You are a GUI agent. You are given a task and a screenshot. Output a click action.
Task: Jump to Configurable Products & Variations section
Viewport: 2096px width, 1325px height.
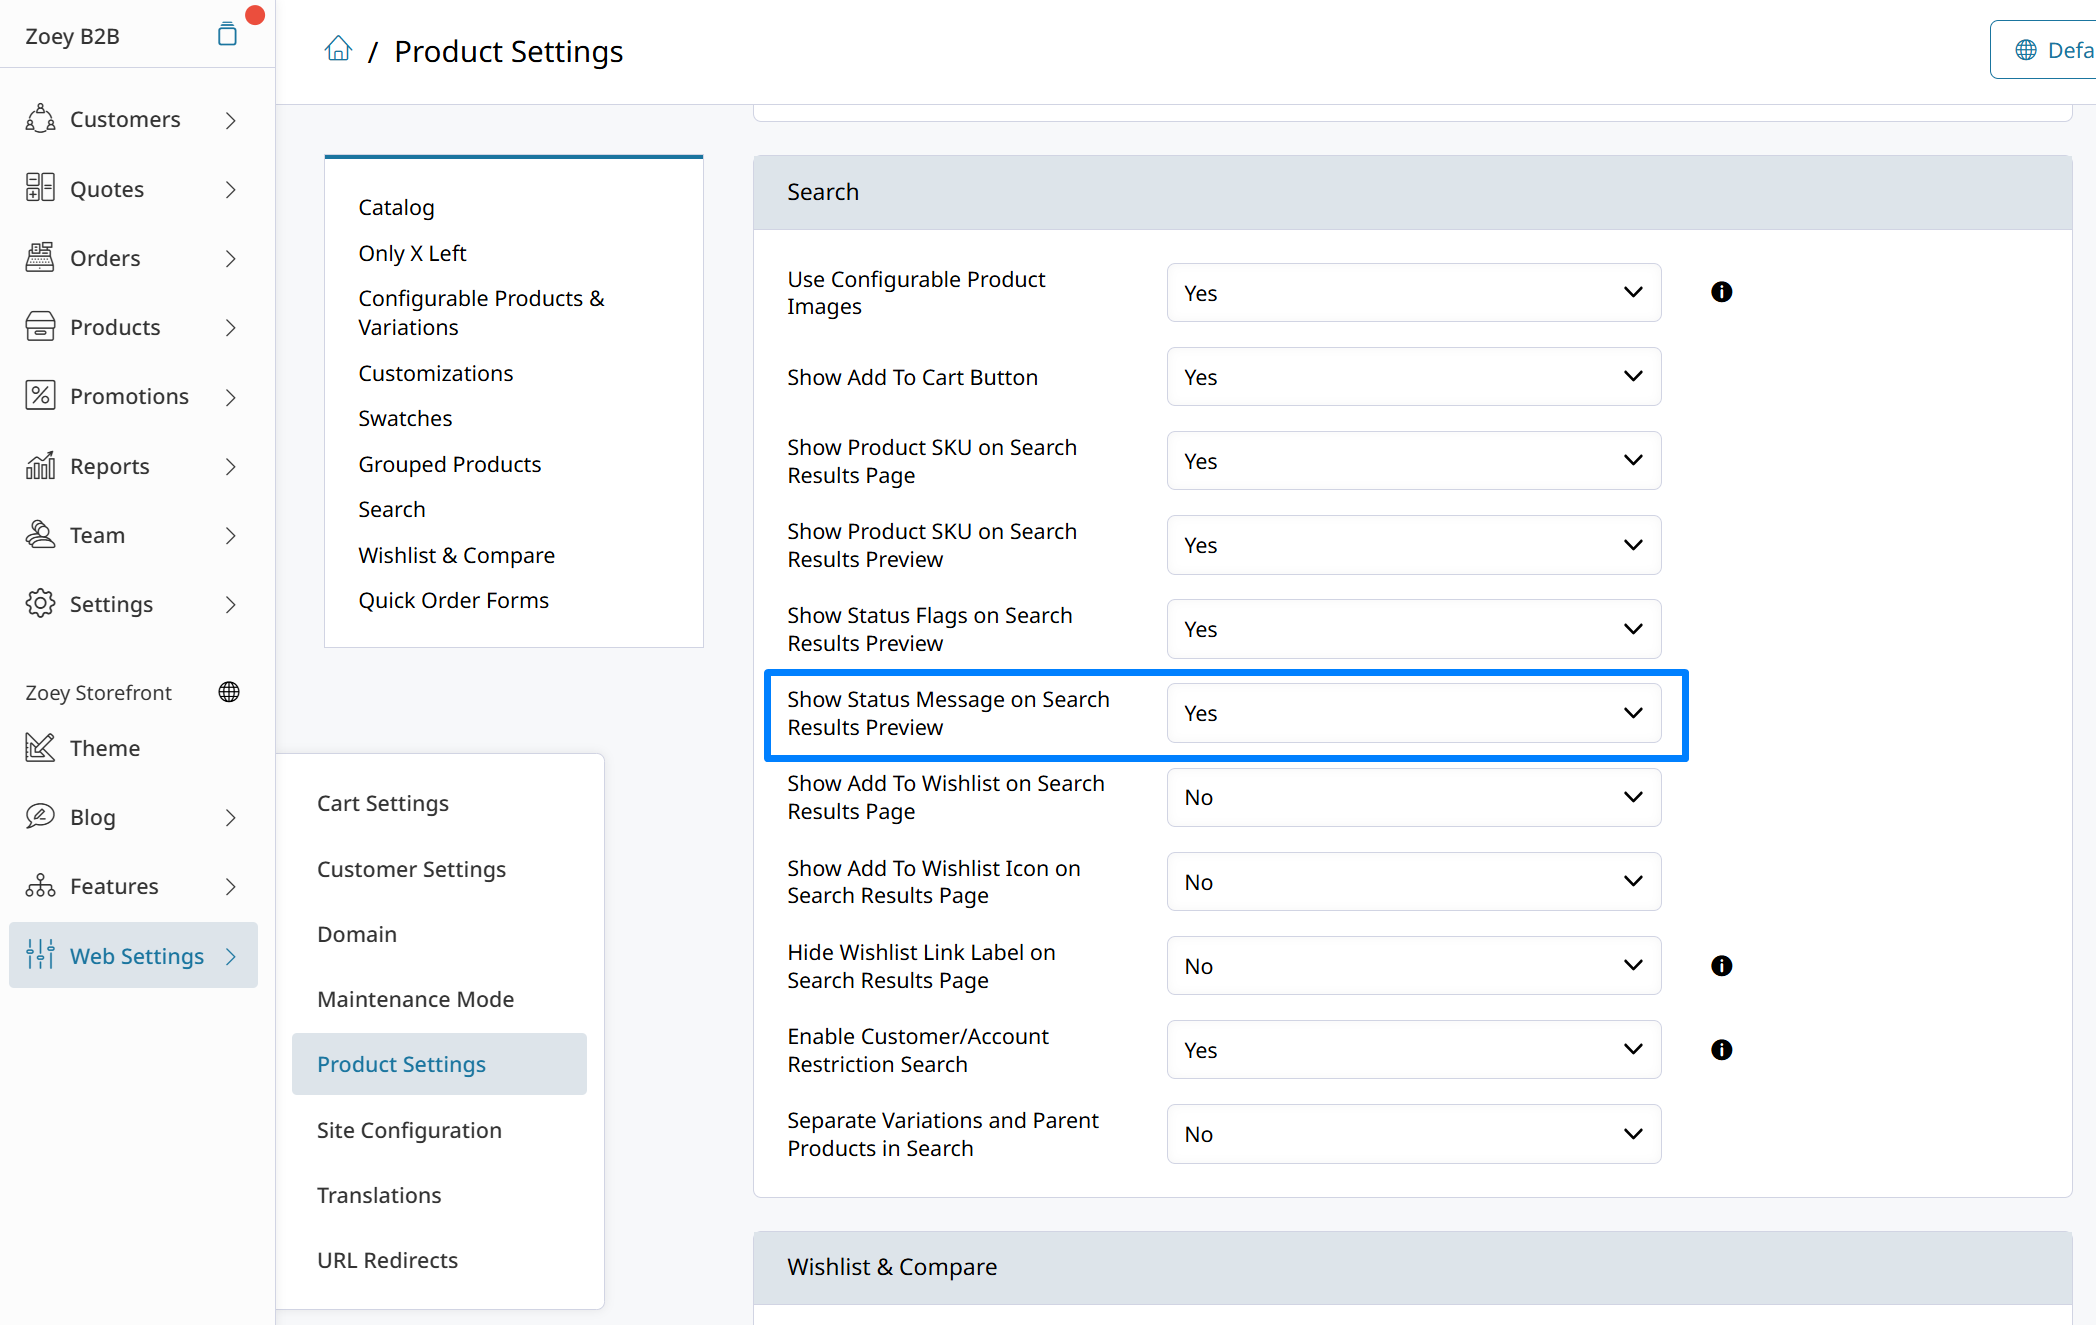[481, 313]
